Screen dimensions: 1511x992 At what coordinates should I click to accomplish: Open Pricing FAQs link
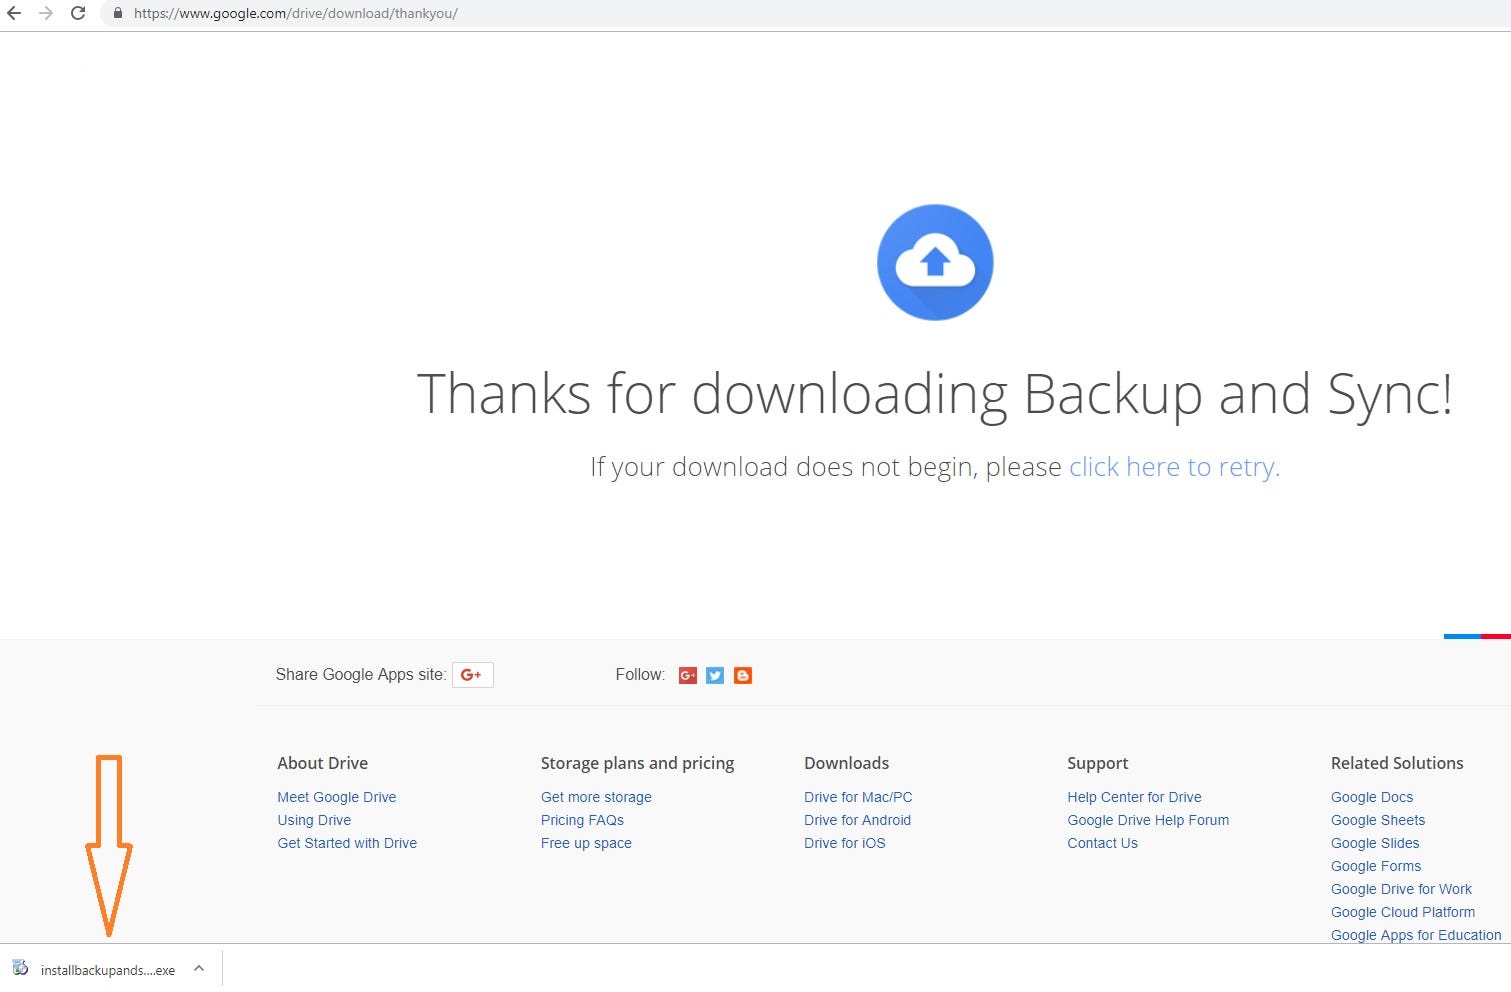tap(582, 820)
